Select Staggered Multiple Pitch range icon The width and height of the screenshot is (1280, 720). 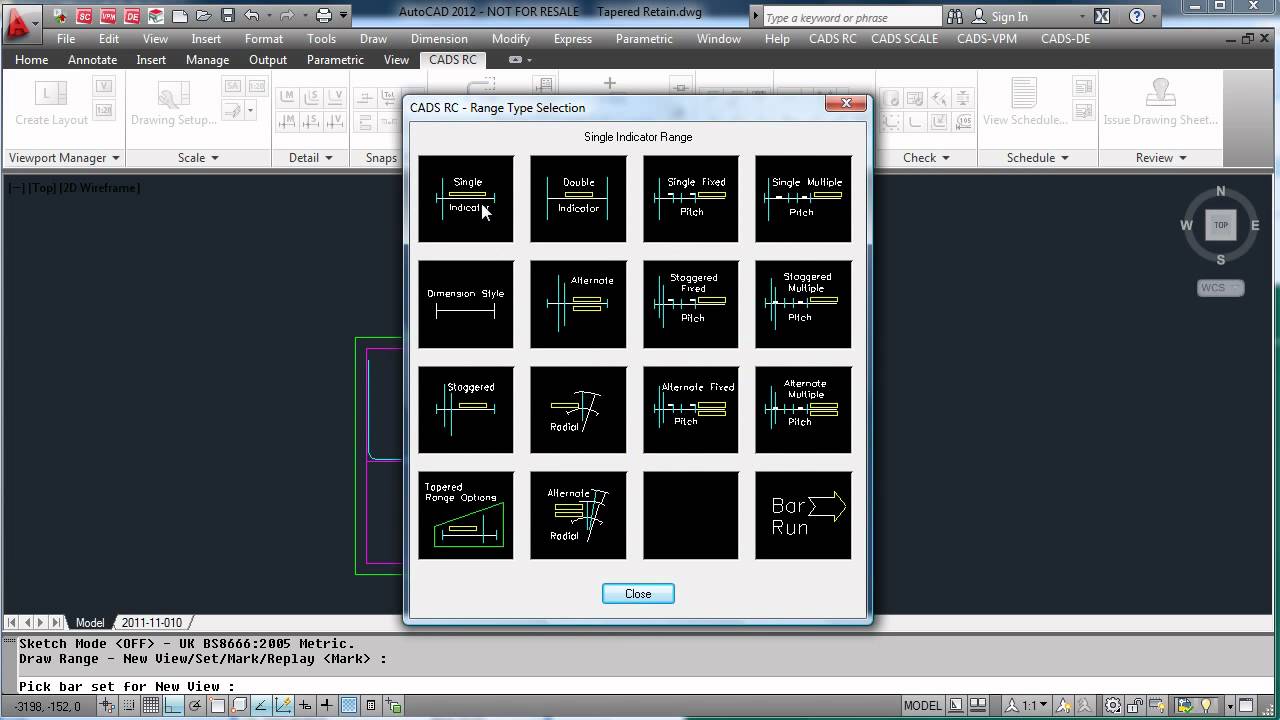click(803, 304)
